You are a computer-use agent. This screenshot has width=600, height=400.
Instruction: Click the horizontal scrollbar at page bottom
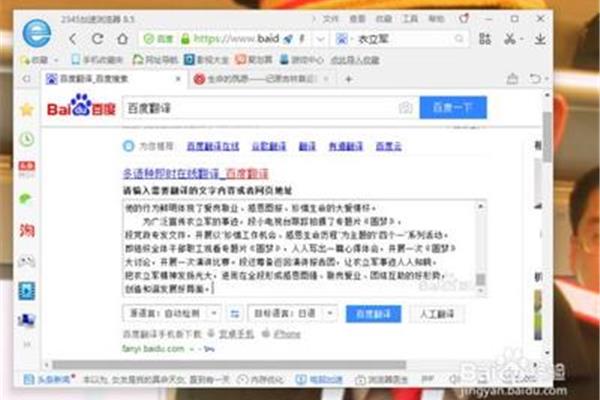[x=229, y=364]
